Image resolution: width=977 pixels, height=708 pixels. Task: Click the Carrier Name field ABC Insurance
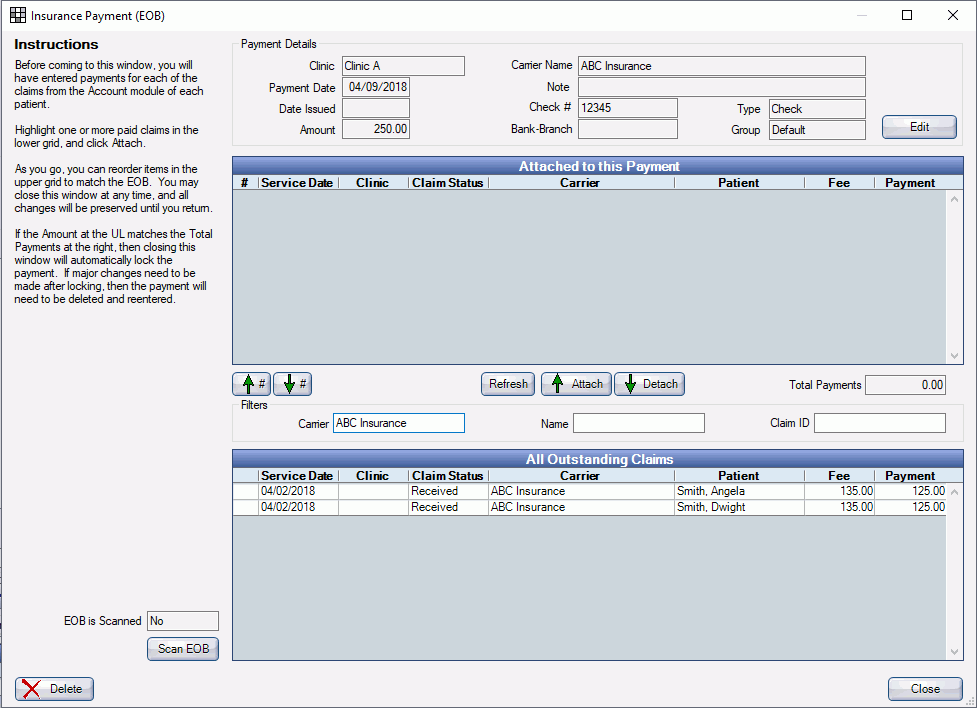(722, 66)
